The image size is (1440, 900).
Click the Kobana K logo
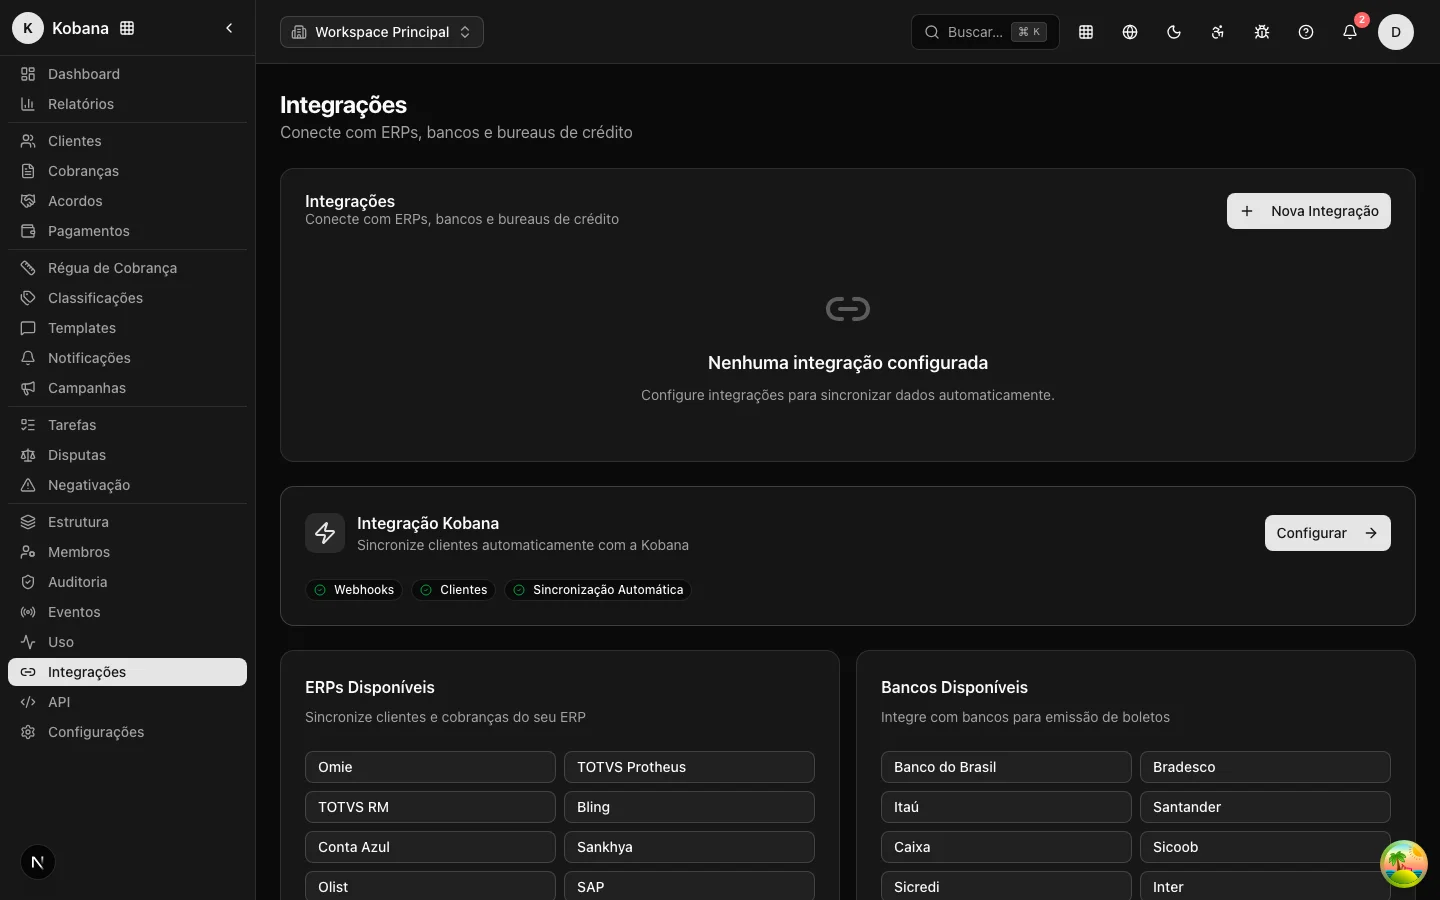click(x=28, y=28)
